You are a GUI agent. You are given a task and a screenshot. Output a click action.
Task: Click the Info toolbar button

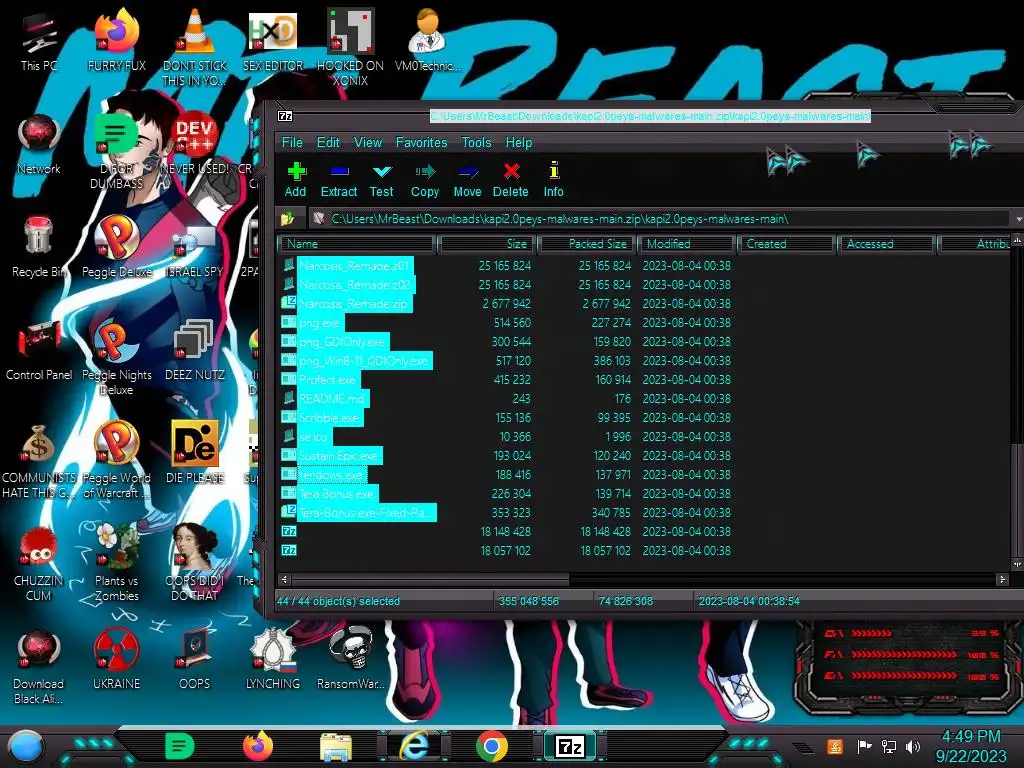(x=554, y=180)
